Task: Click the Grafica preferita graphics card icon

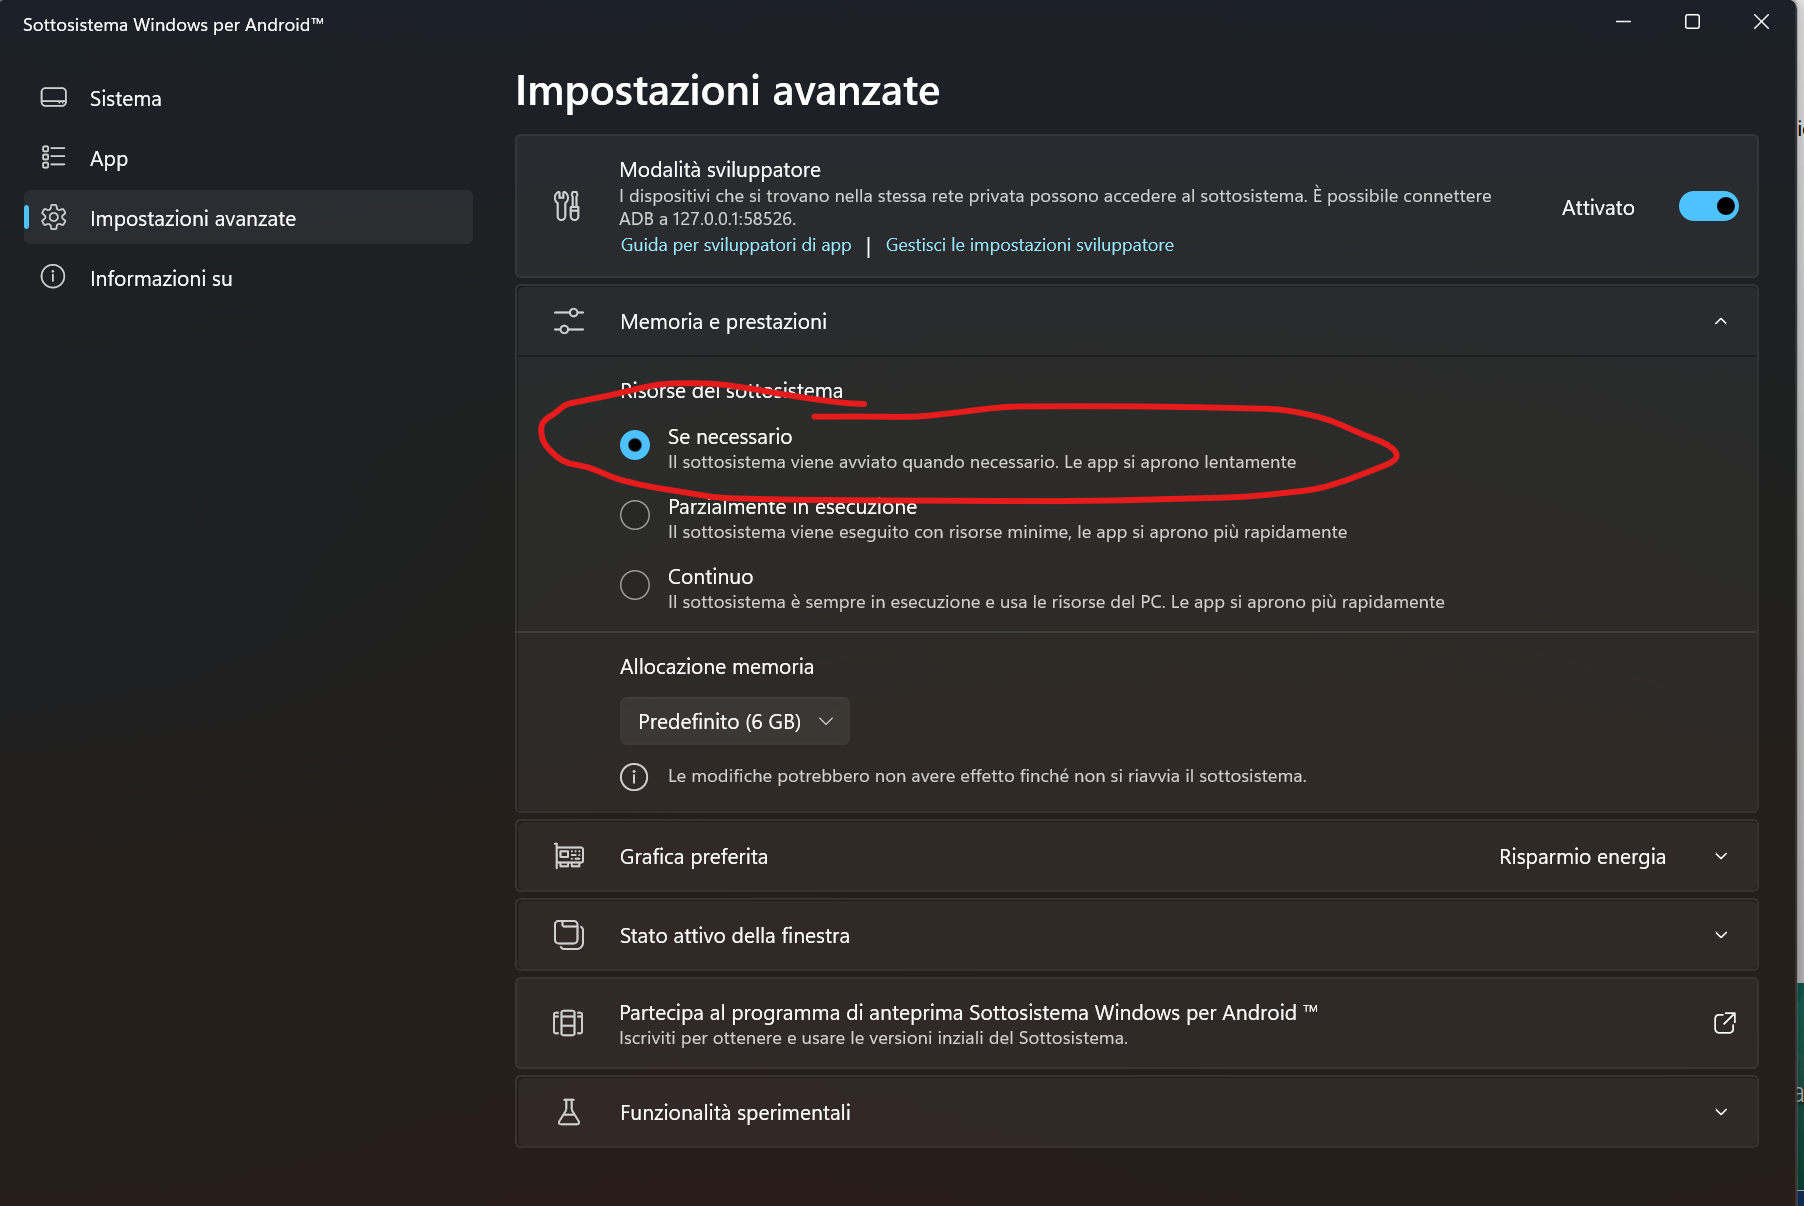Action: coord(569,856)
